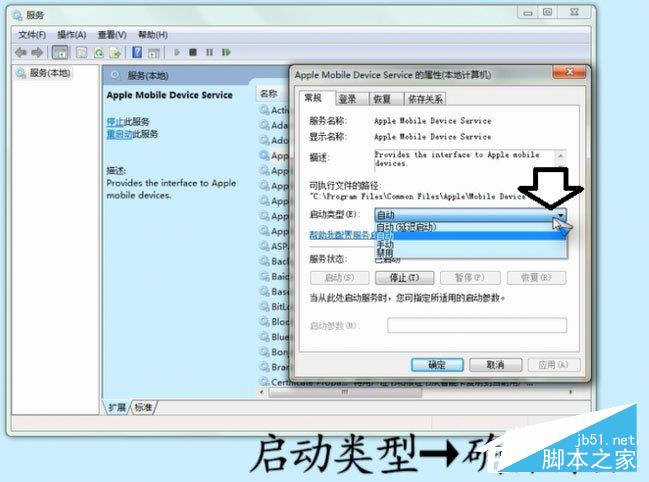Open the 启动类型 dropdown arrow
This screenshot has height=482, width=649.
coord(560,215)
